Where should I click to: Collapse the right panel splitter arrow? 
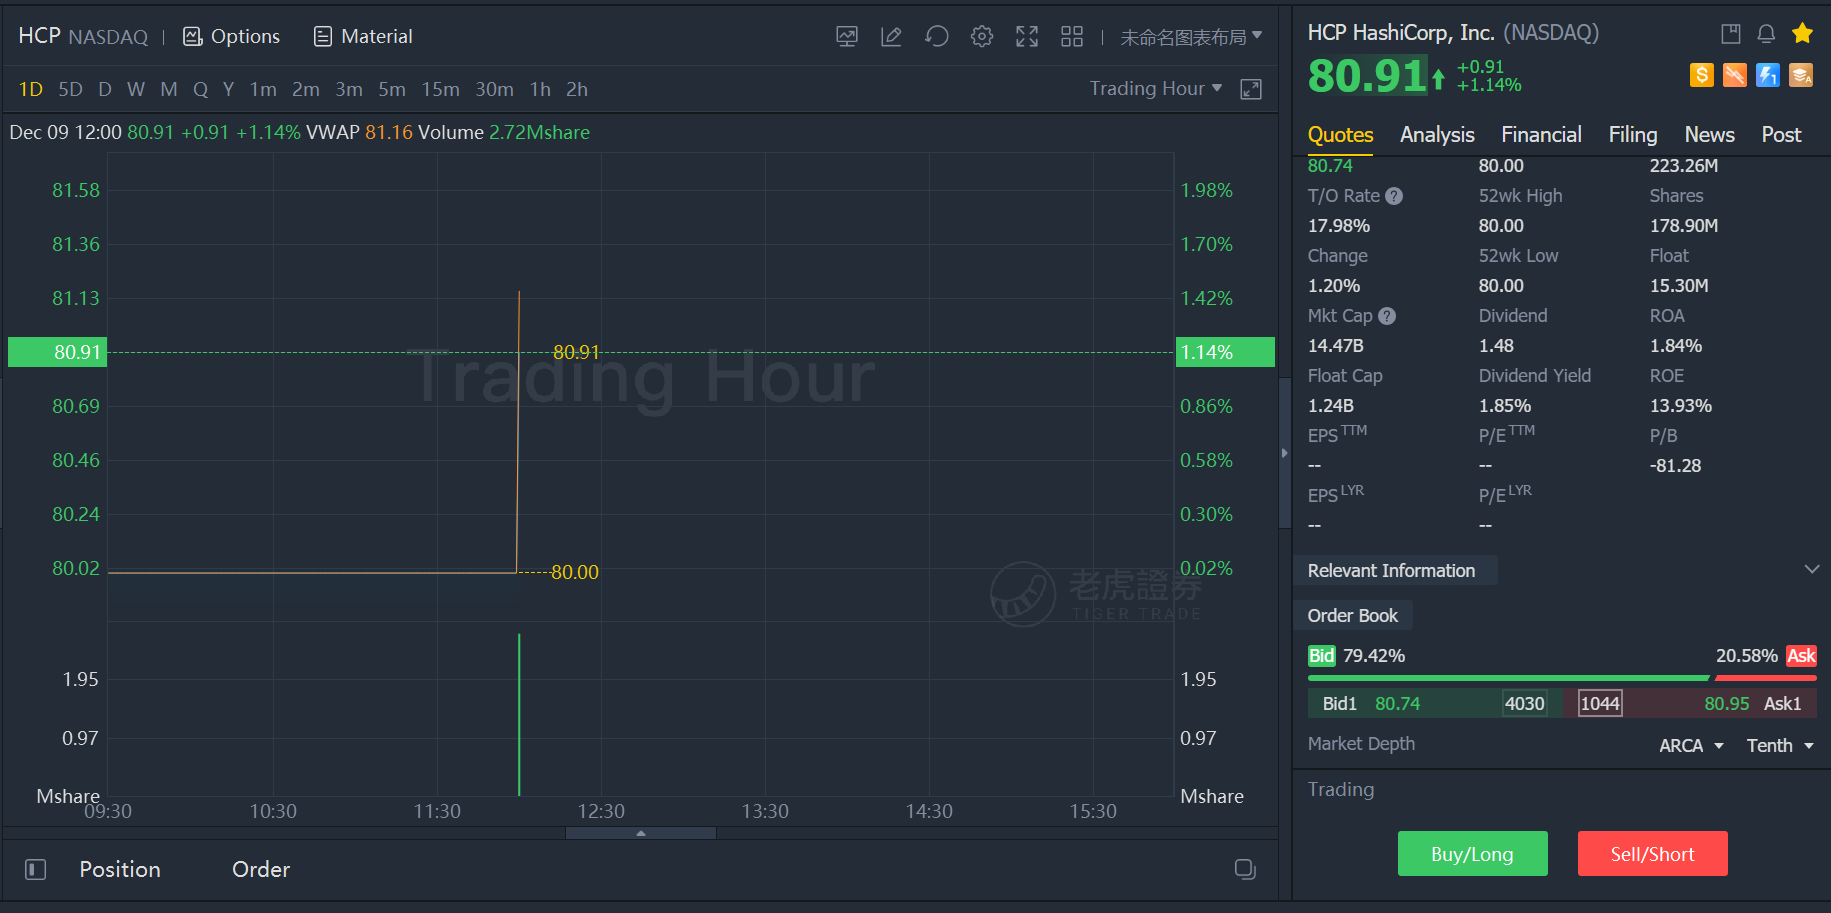point(1285,453)
